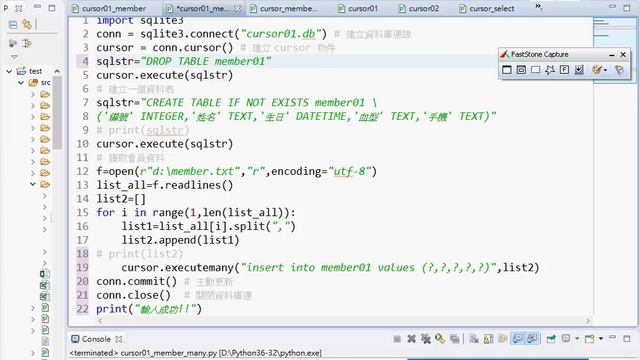This screenshot has height=360, width=640.
Task: Open Display Selected Console dropdown arrow
Action: pyautogui.click(x=577, y=339)
